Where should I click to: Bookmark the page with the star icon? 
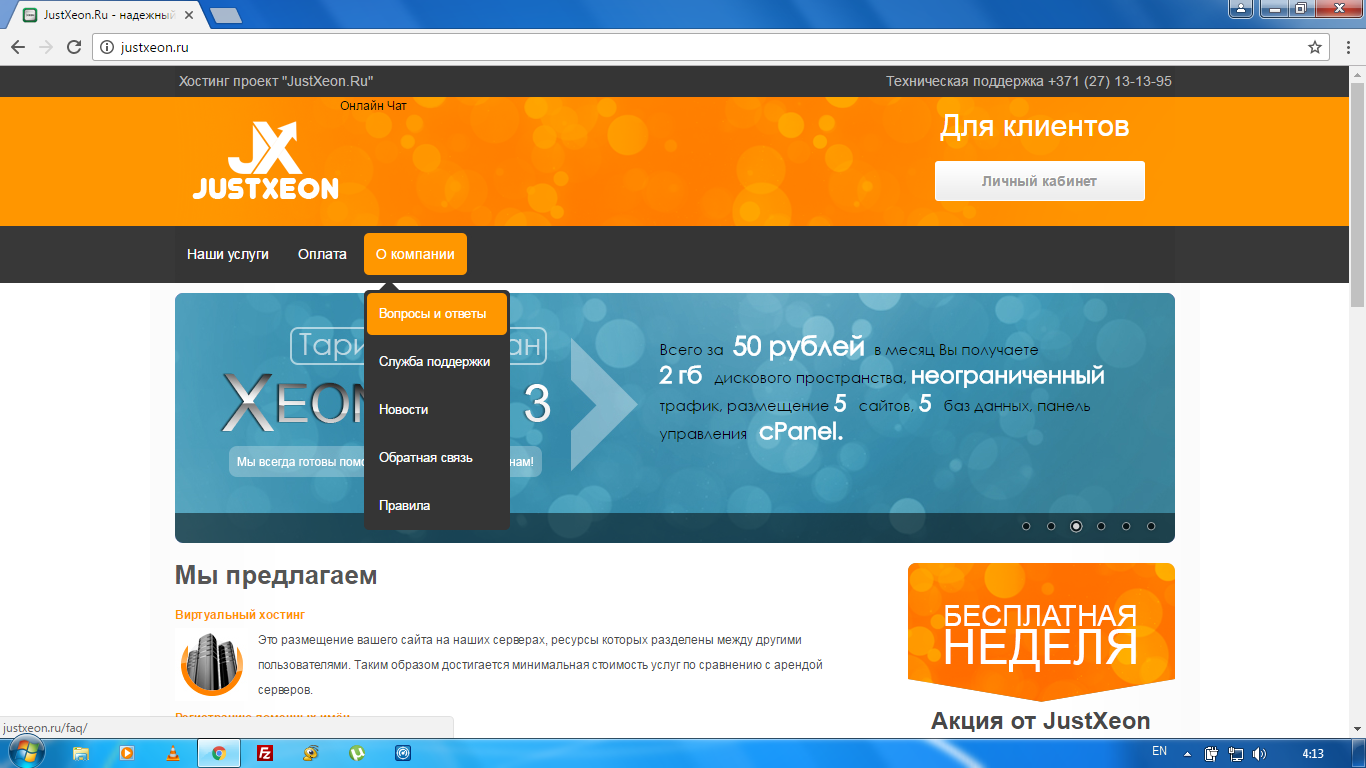pyautogui.click(x=1315, y=47)
